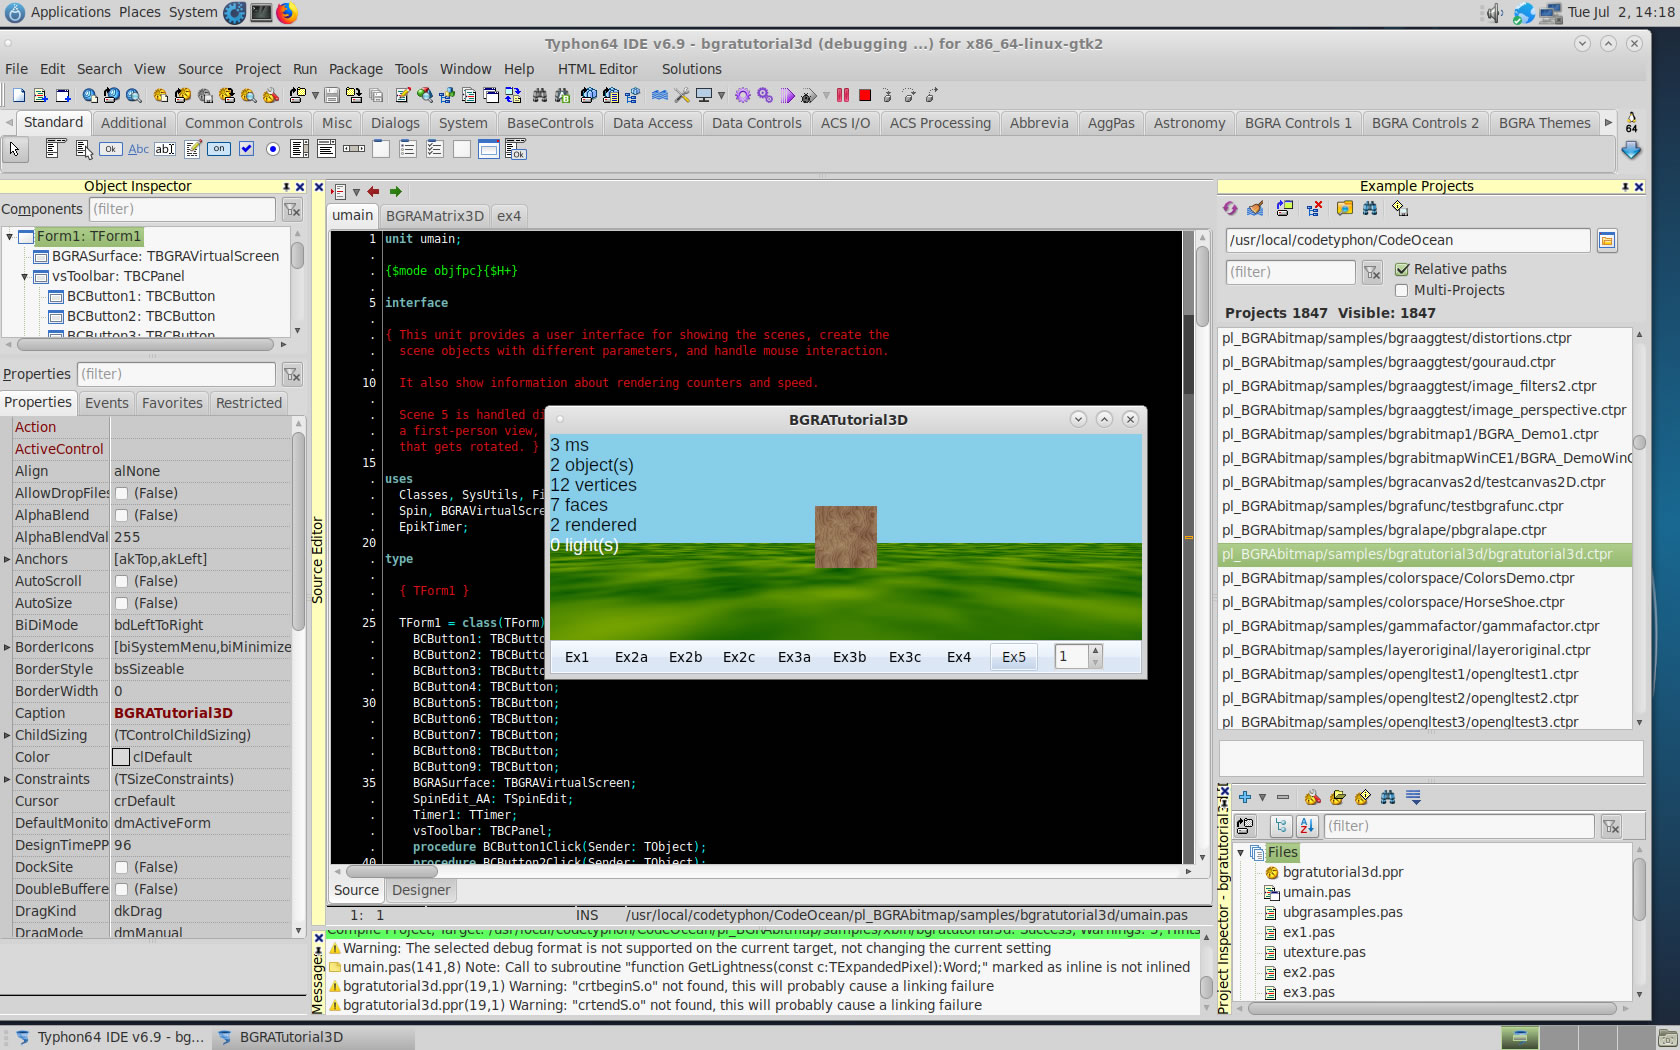Select the TCheckBox palette component
The height and width of the screenshot is (1050, 1680).
[x=246, y=150]
